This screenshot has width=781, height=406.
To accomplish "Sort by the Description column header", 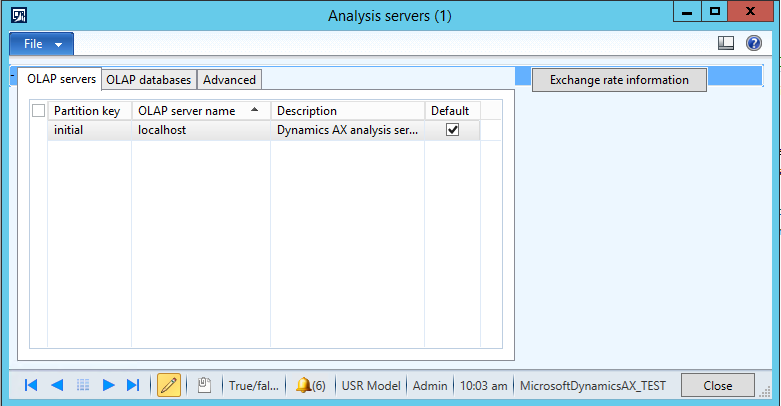I will pyautogui.click(x=348, y=111).
